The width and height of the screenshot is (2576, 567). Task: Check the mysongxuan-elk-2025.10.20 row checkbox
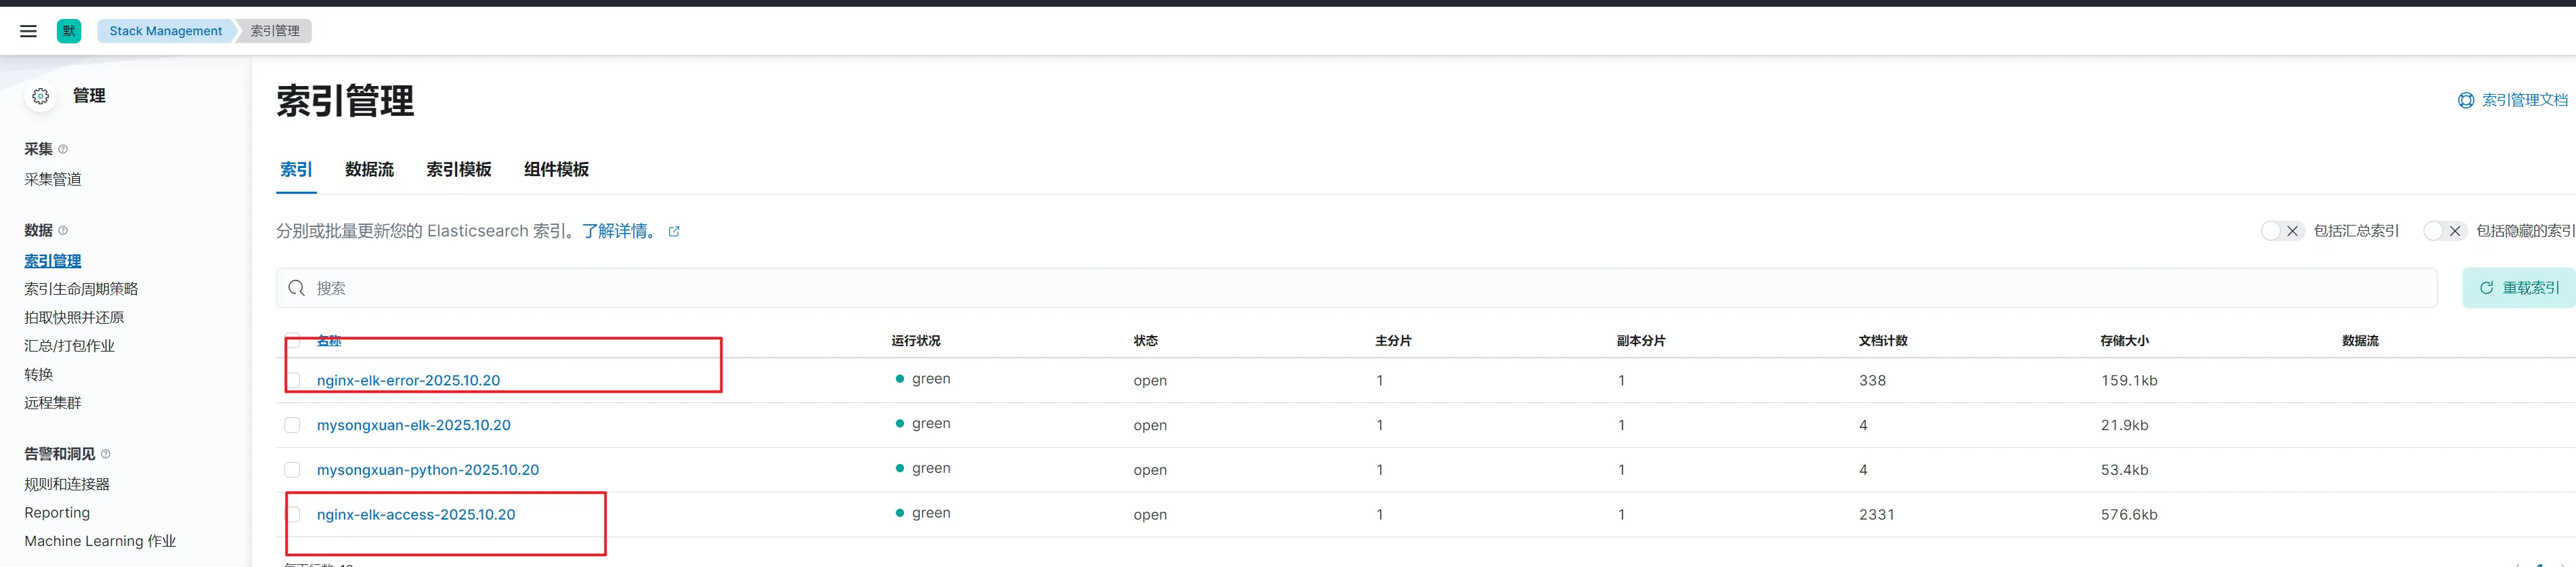click(292, 425)
